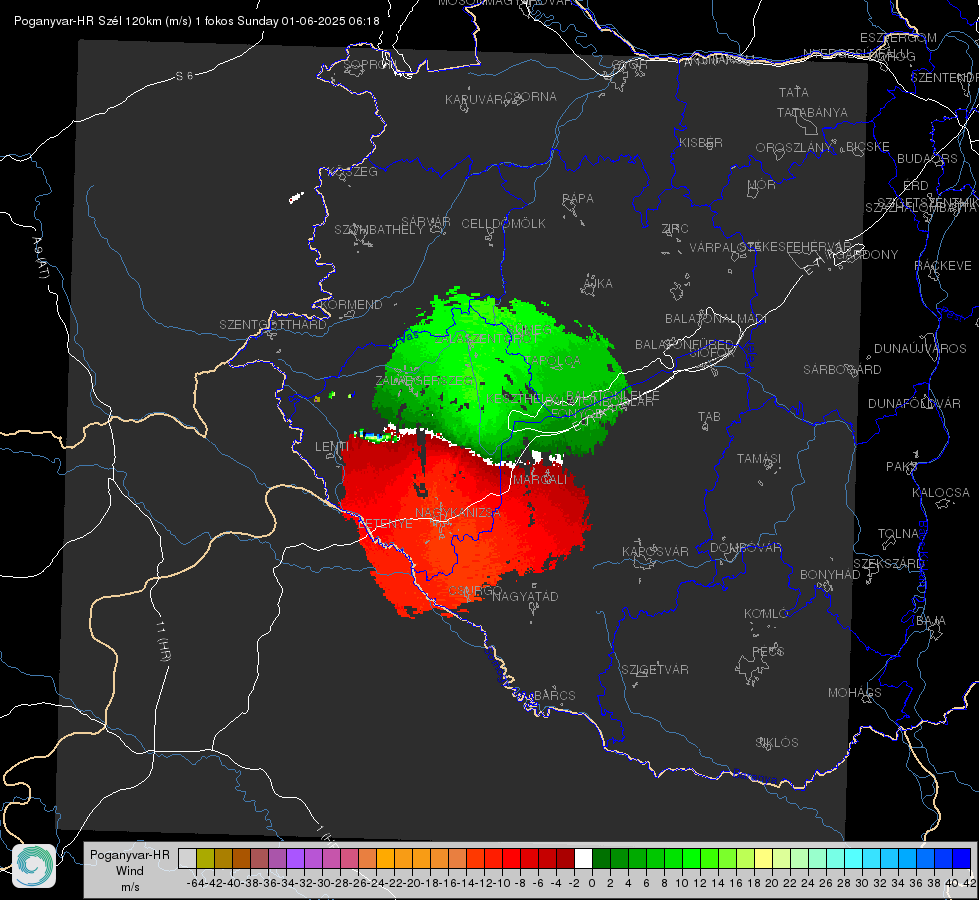Select the CELLDOMOLK label

click(503, 224)
